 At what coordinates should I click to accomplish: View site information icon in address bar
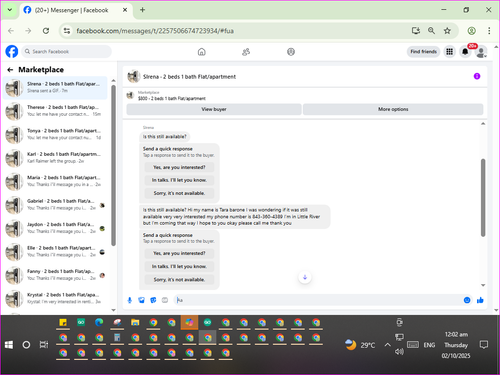[67, 31]
